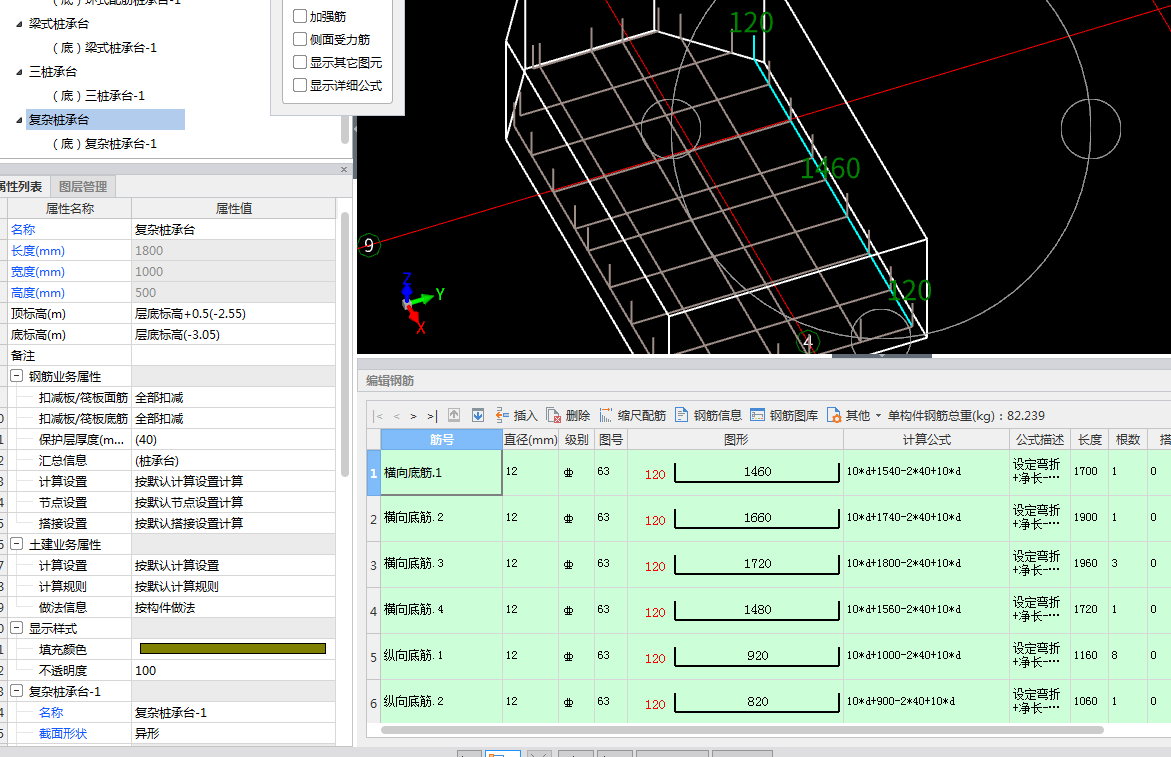Collapse the 三桩承台 tree node
This screenshot has height=757, width=1171.
[19, 72]
